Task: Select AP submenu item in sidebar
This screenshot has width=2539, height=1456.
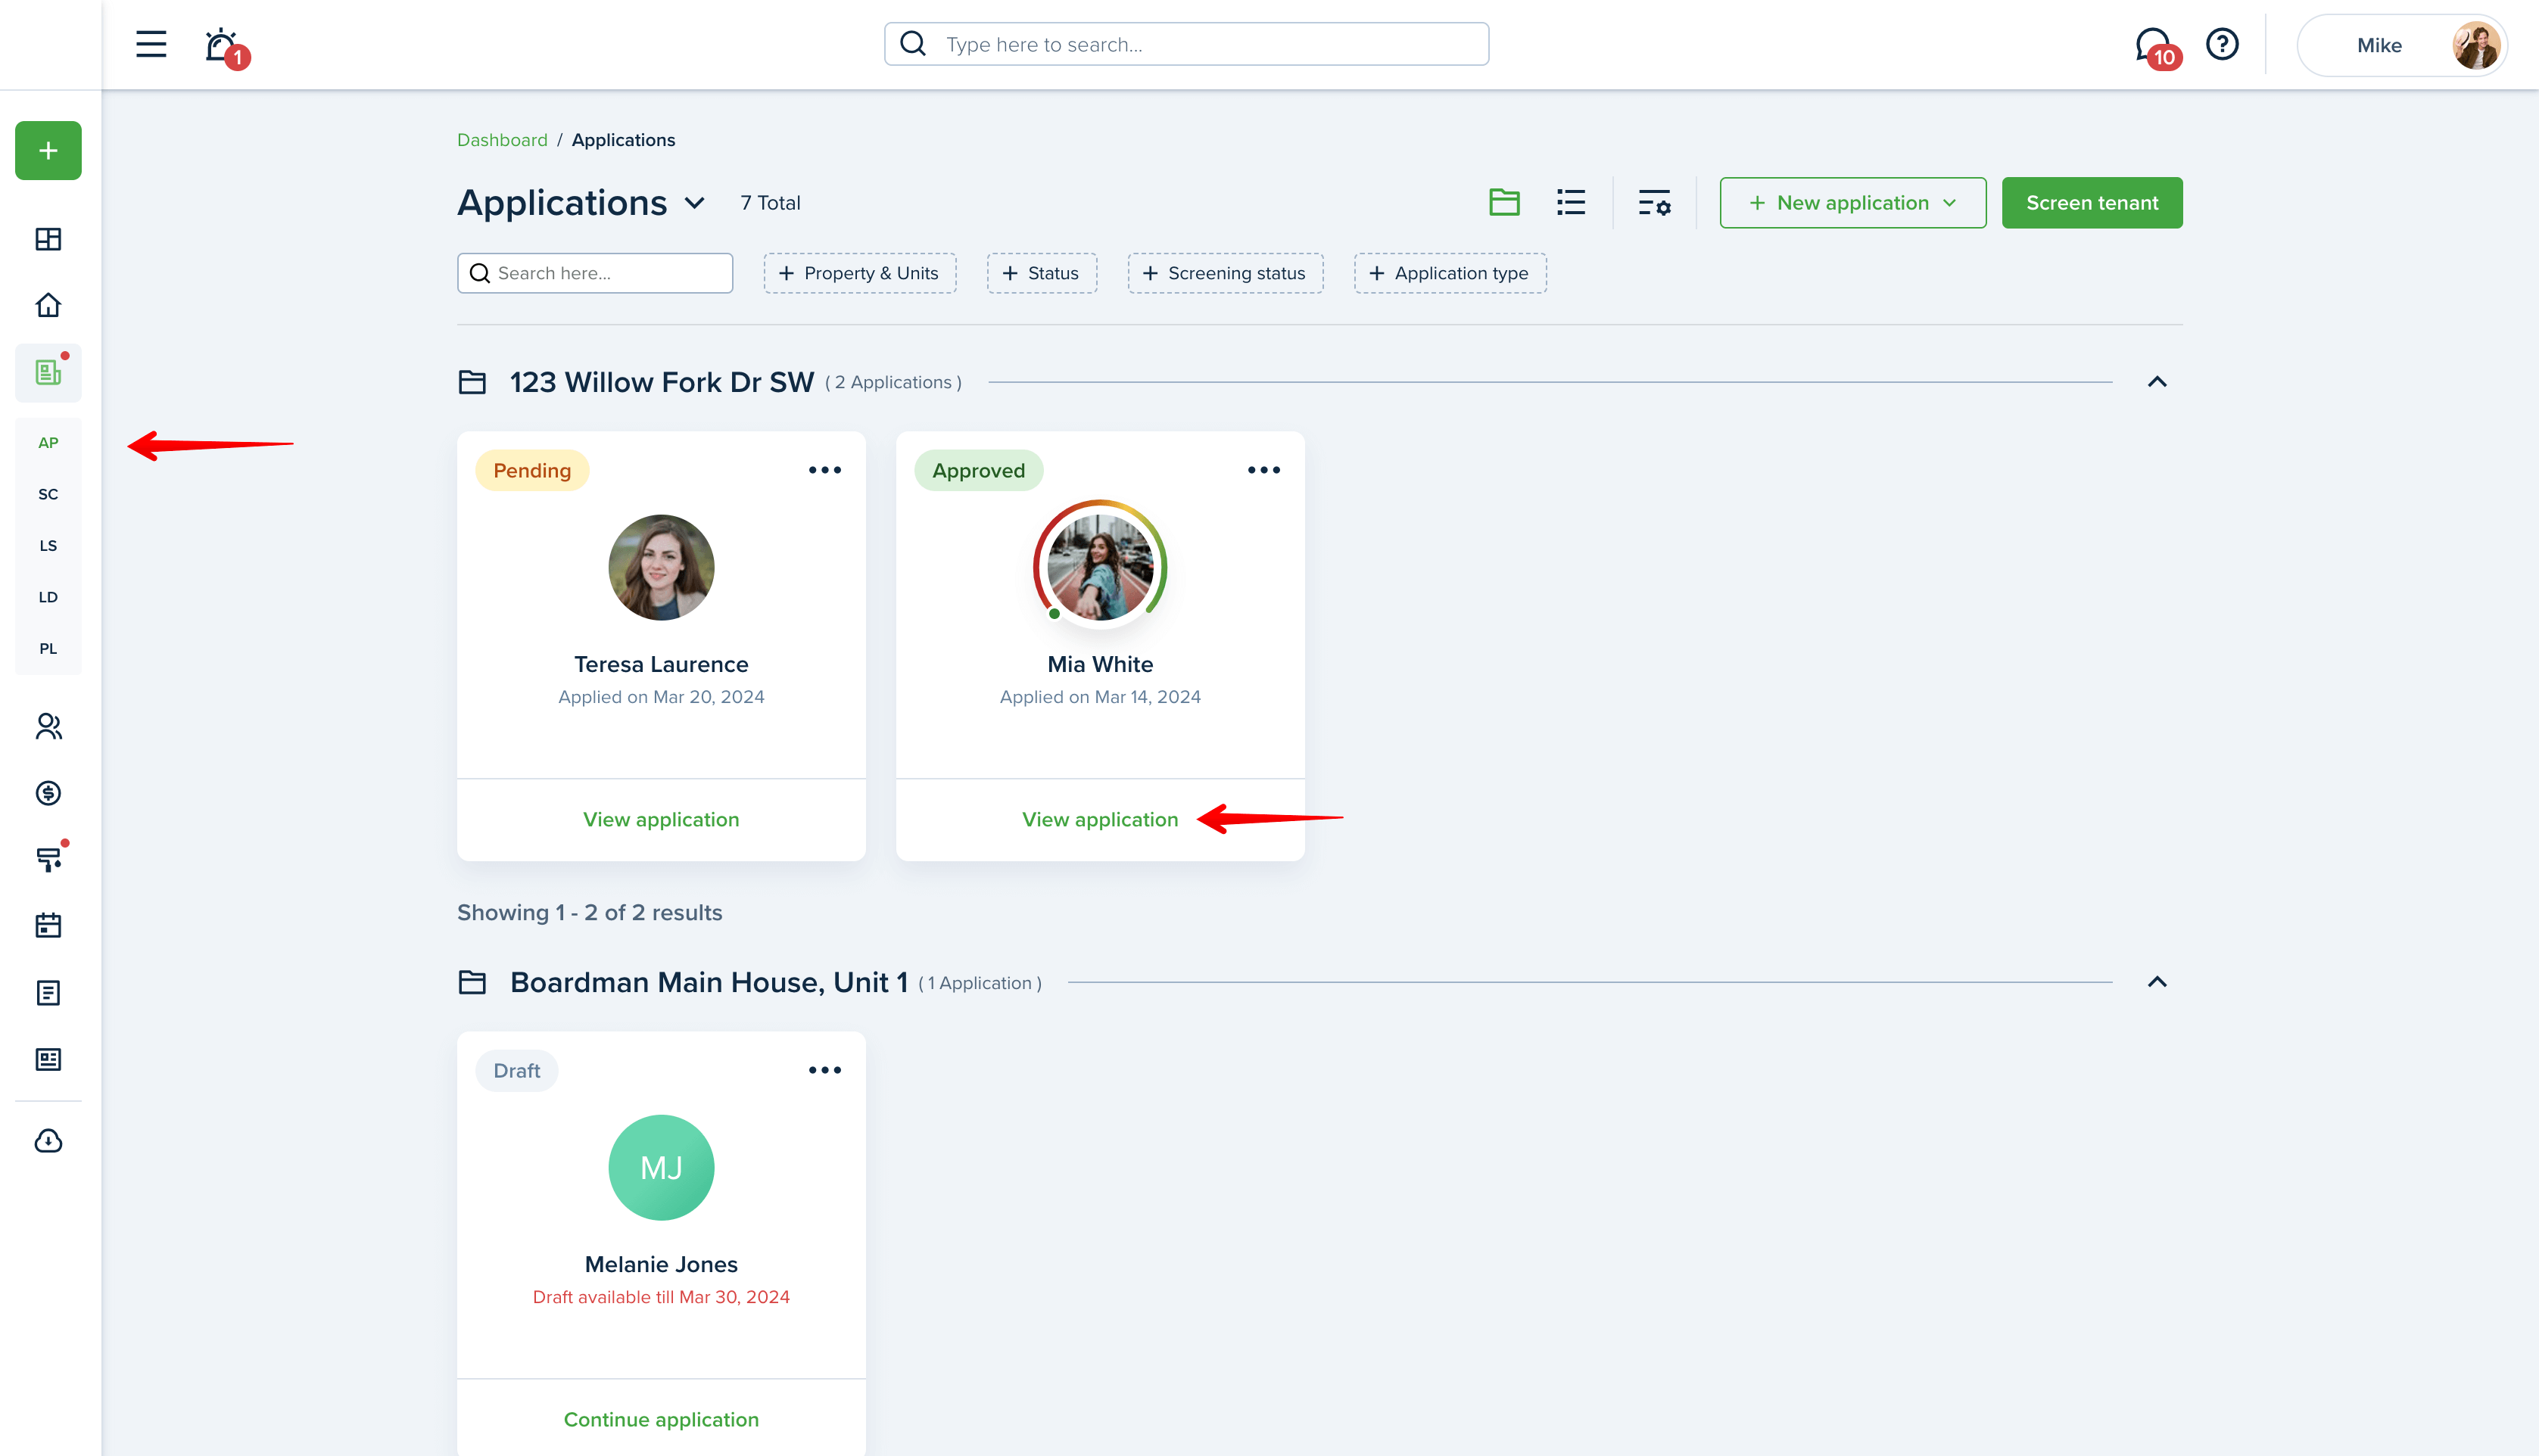Action: point(48,443)
